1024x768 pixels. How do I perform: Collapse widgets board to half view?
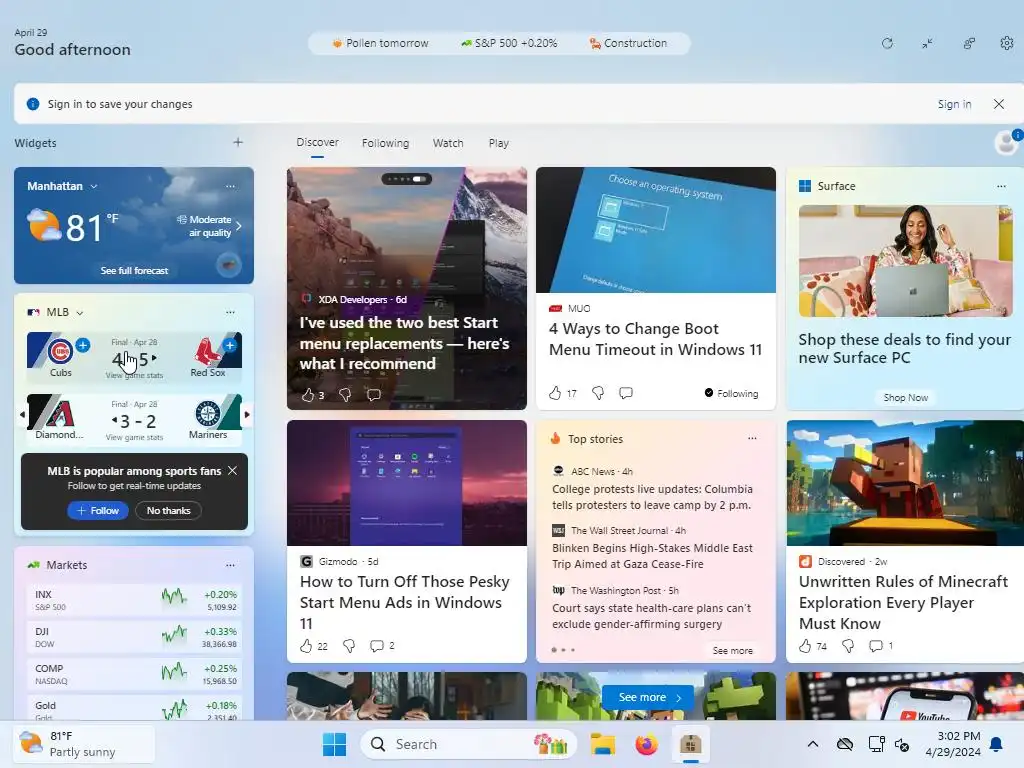pos(927,44)
